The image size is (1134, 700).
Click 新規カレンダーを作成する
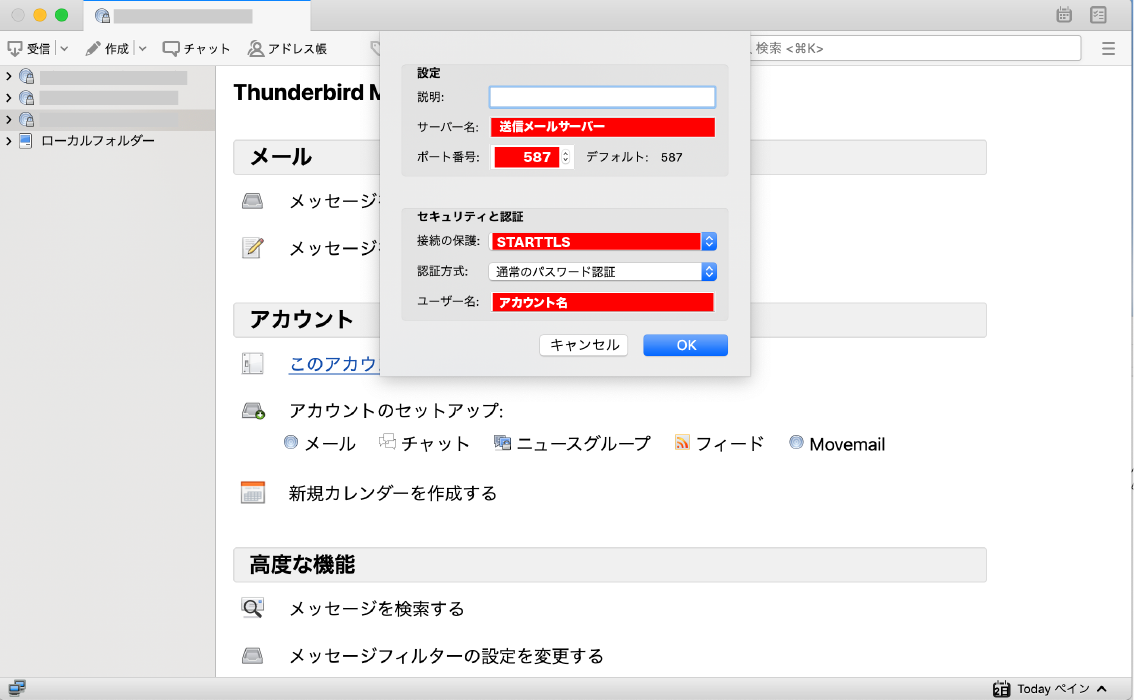pyautogui.click(x=392, y=493)
